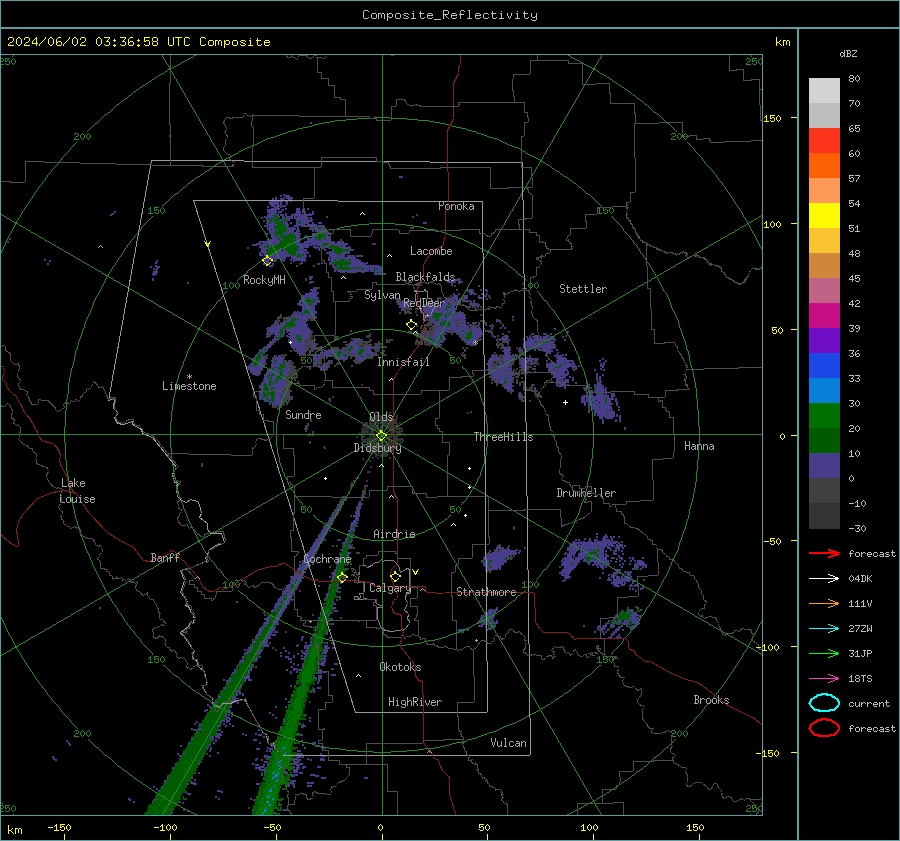Pick the blue 36 dBZ color swatch
This screenshot has width=900, height=841.
pos(824,366)
